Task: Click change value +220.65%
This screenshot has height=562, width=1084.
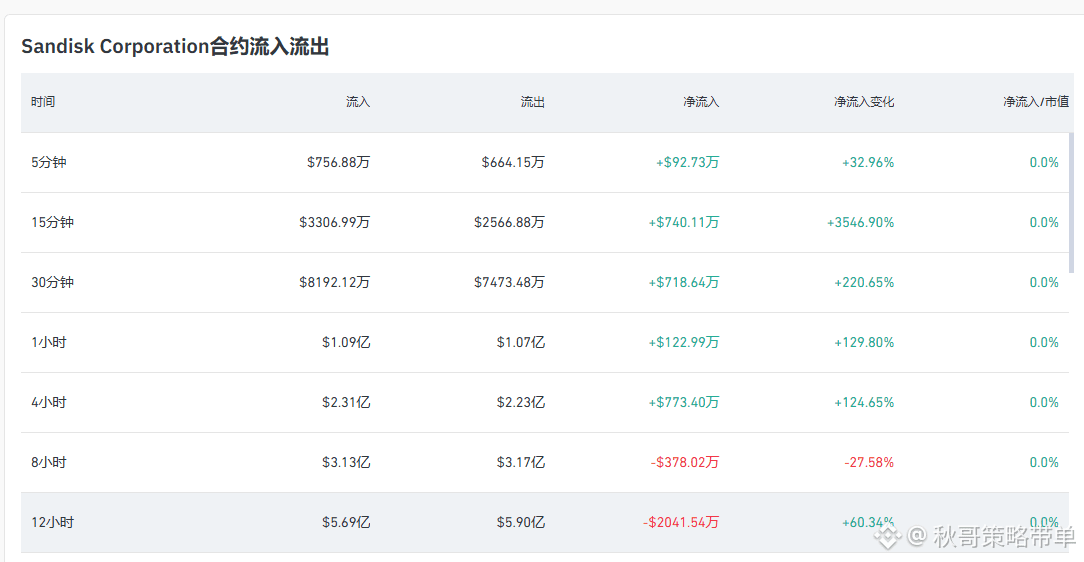Action: pyautogui.click(x=864, y=283)
